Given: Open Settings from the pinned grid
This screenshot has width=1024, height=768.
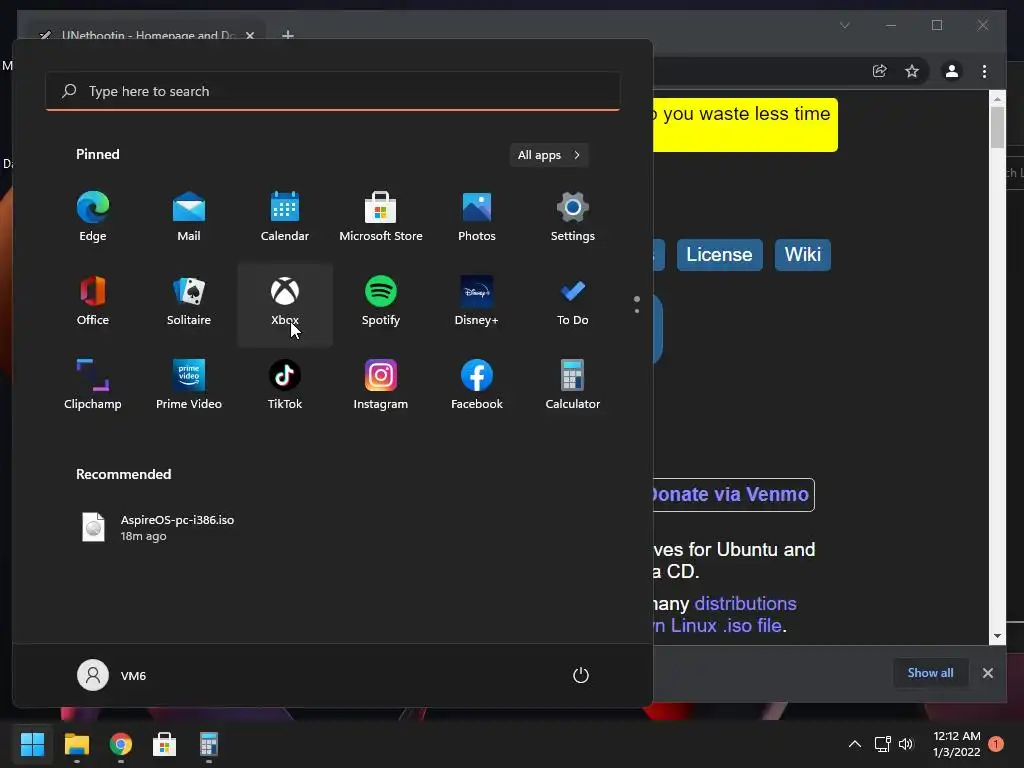Looking at the screenshot, I should [x=573, y=217].
